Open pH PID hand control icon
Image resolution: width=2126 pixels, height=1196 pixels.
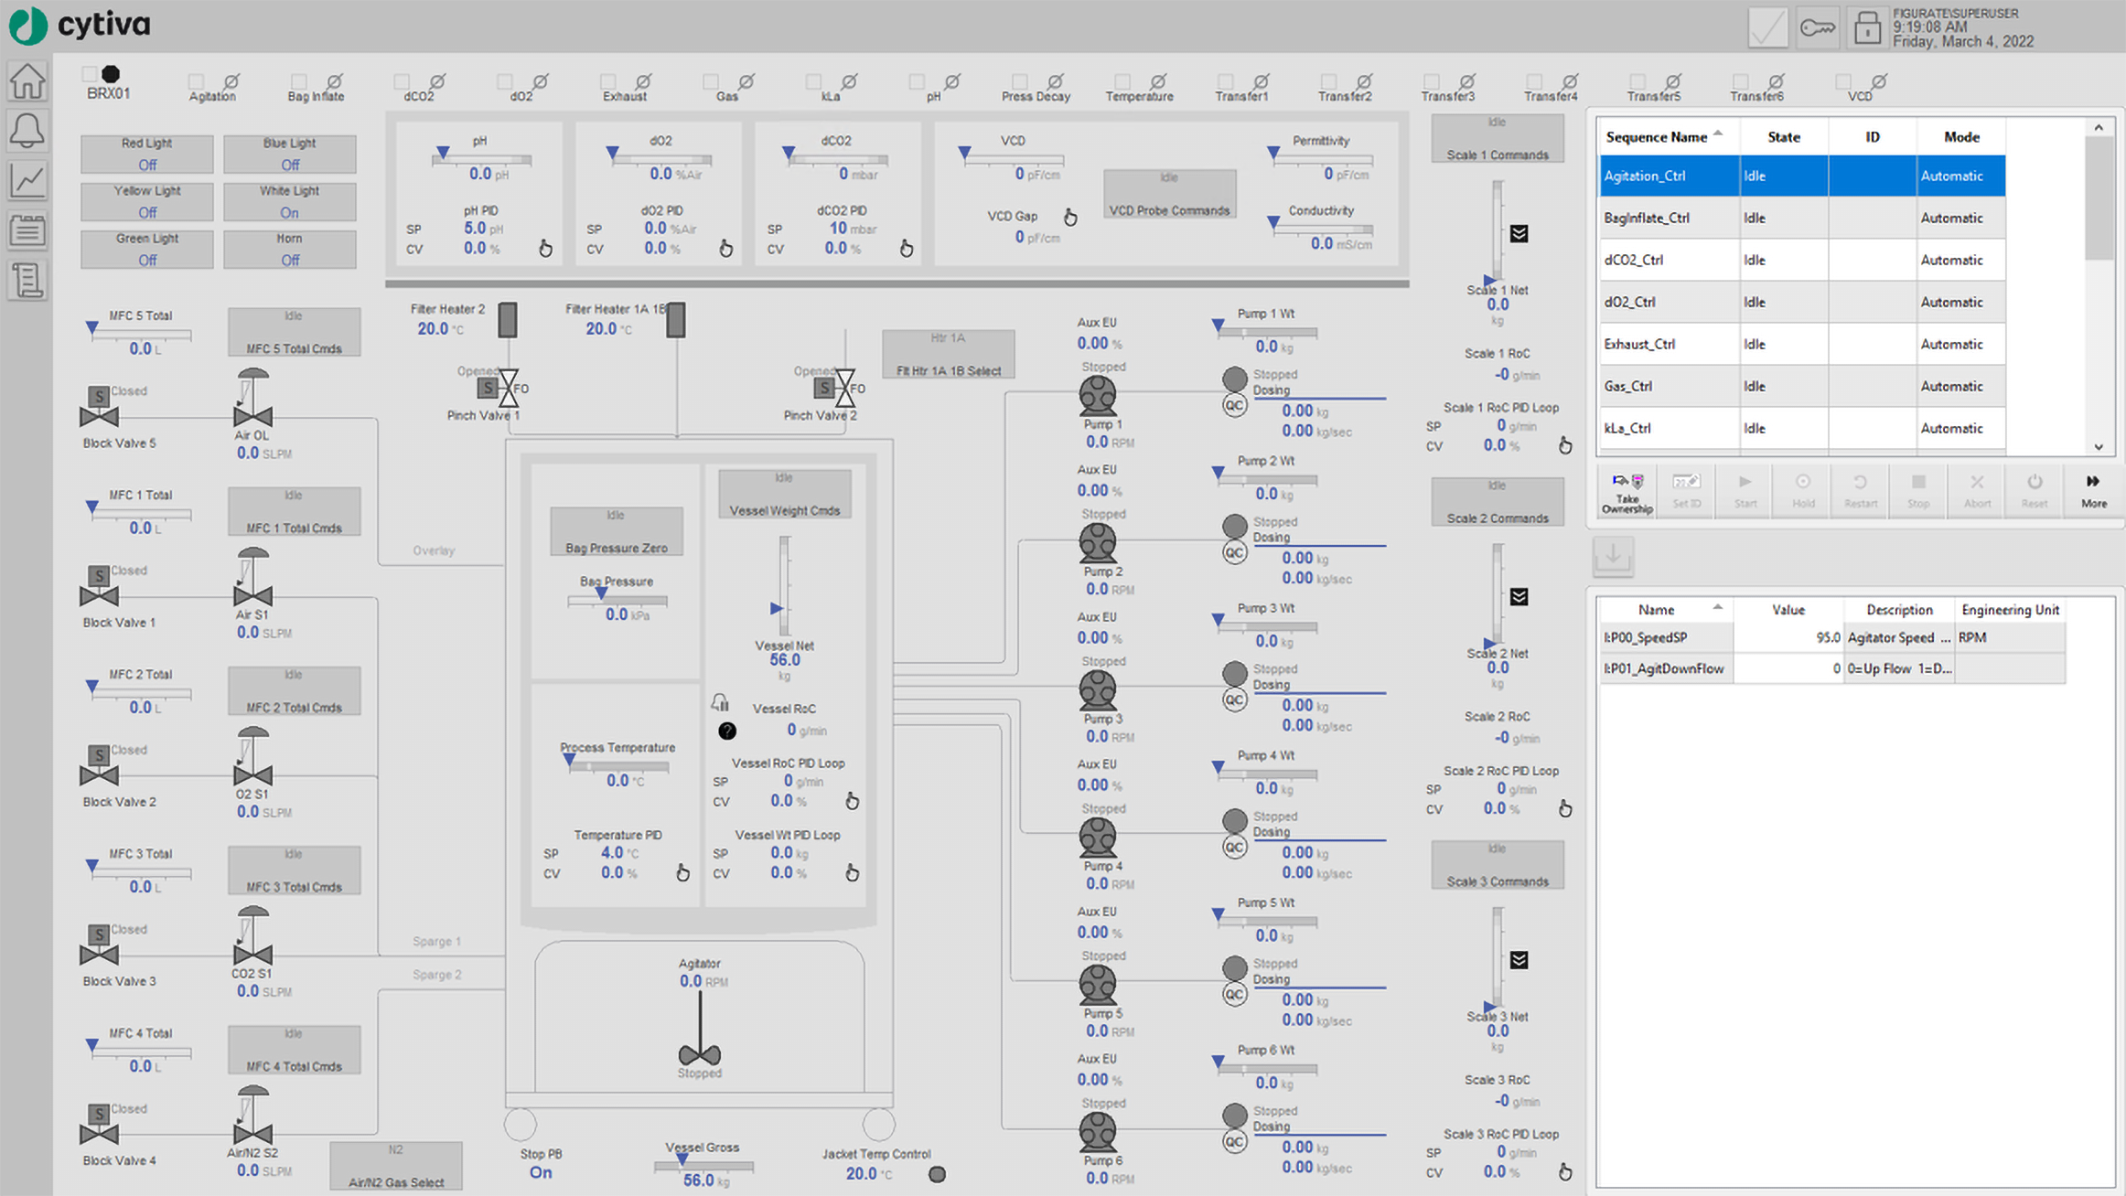pyautogui.click(x=545, y=248)
